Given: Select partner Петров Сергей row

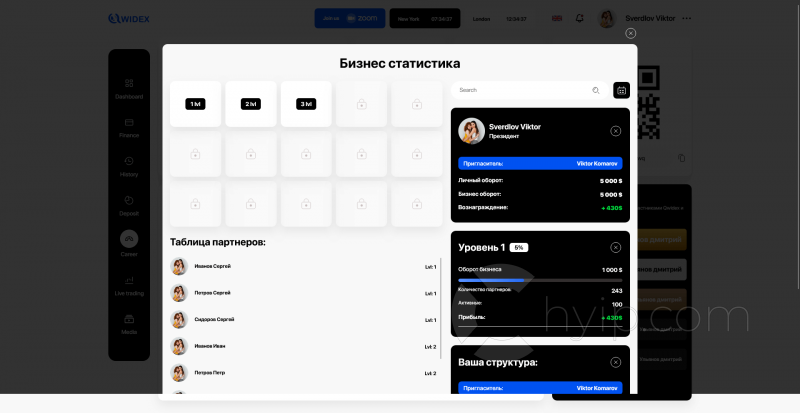Looking at the screenshot, I should [x=303, y=293].
